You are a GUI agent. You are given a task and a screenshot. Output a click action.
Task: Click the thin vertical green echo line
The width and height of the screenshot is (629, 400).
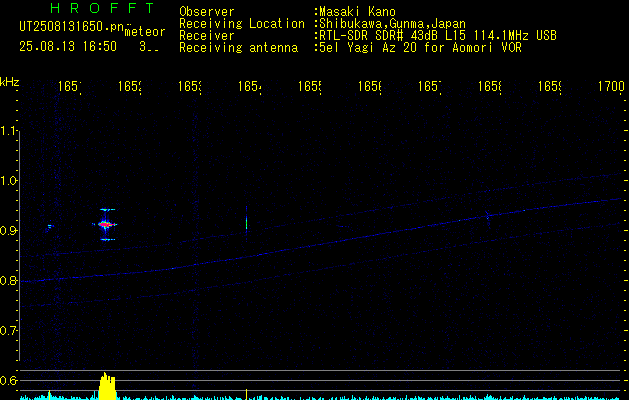(x=246, y=223)
